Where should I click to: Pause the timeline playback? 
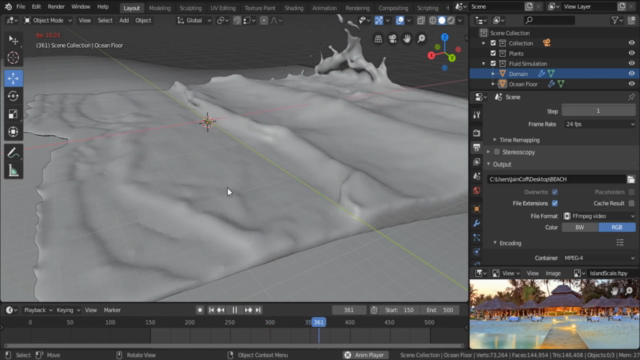pos(234,310)
